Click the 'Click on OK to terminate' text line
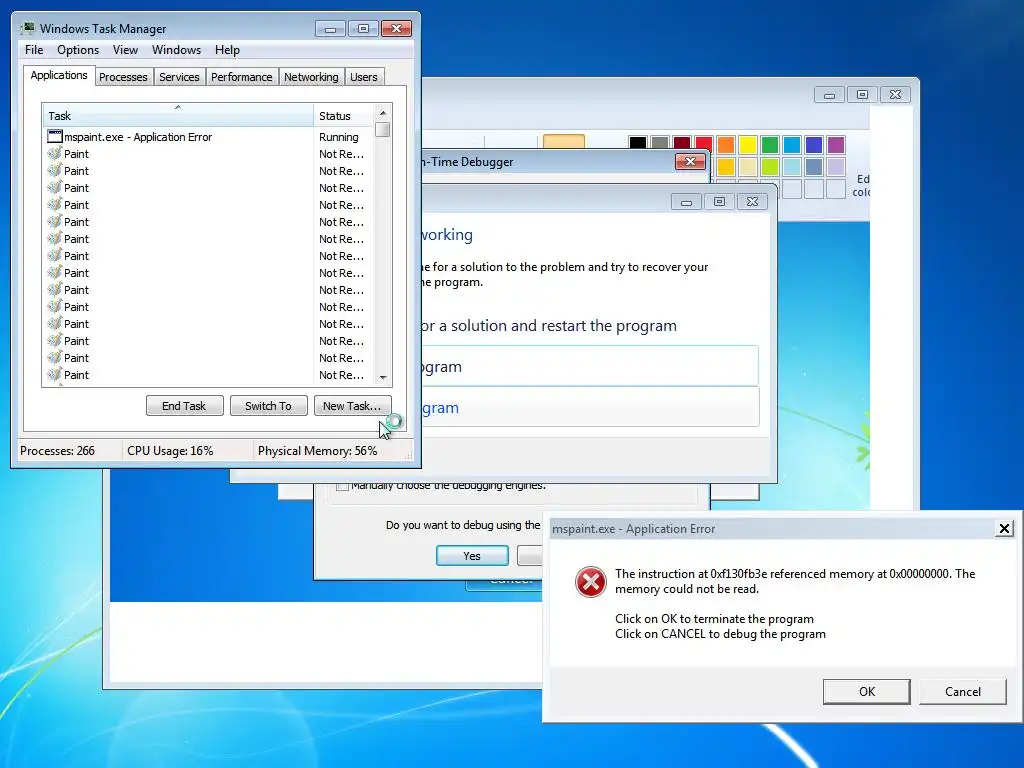 coord(714,619)
